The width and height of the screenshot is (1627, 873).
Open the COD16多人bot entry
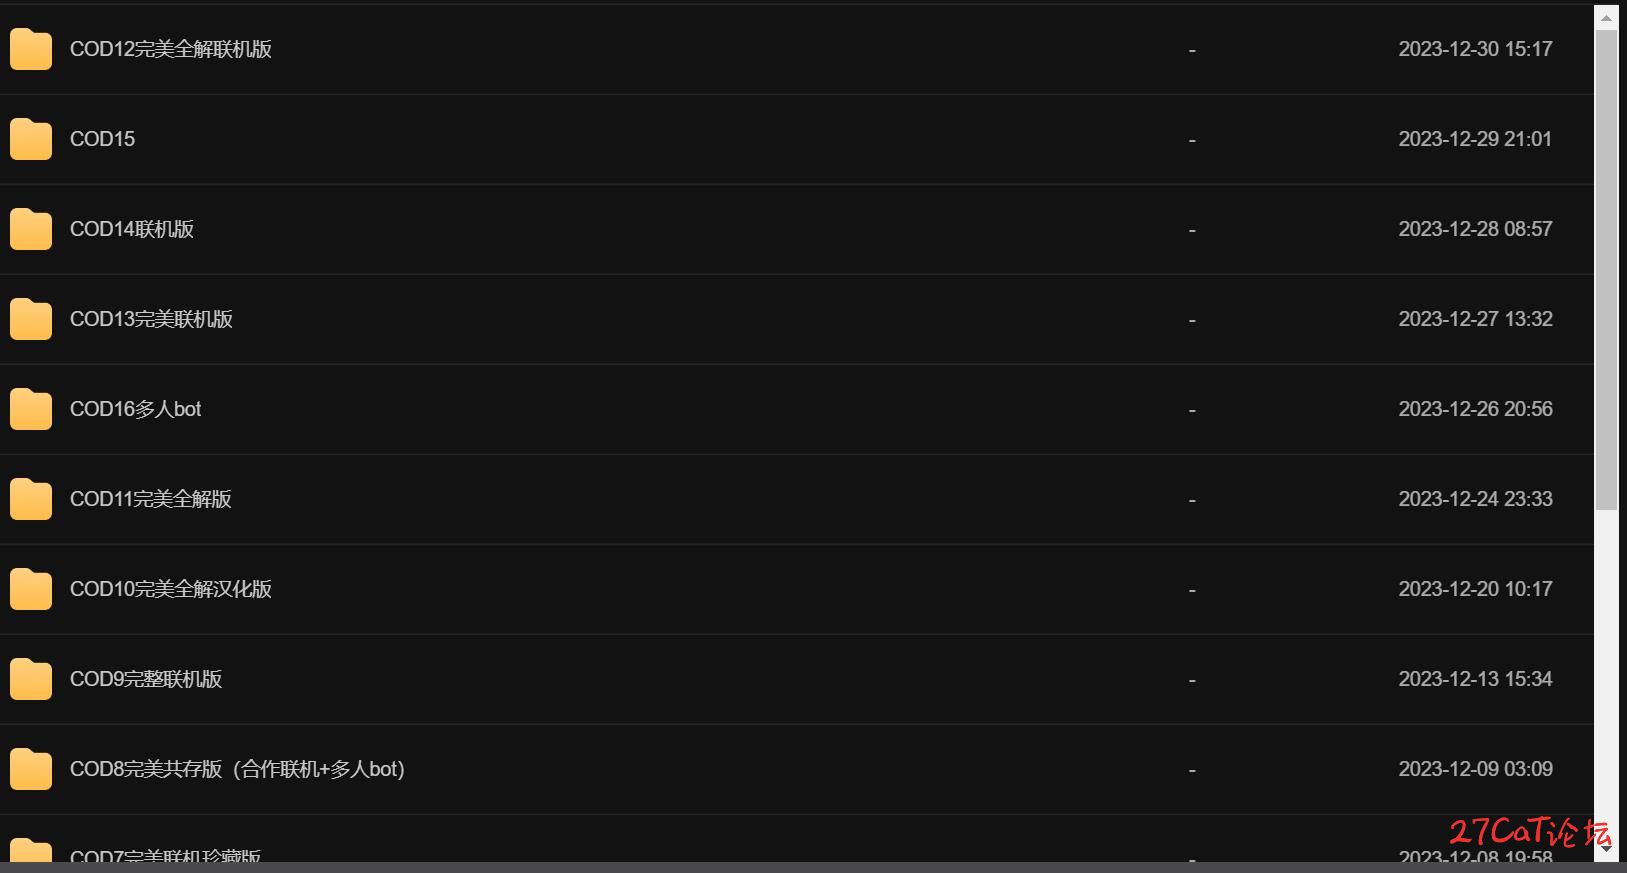136,409
